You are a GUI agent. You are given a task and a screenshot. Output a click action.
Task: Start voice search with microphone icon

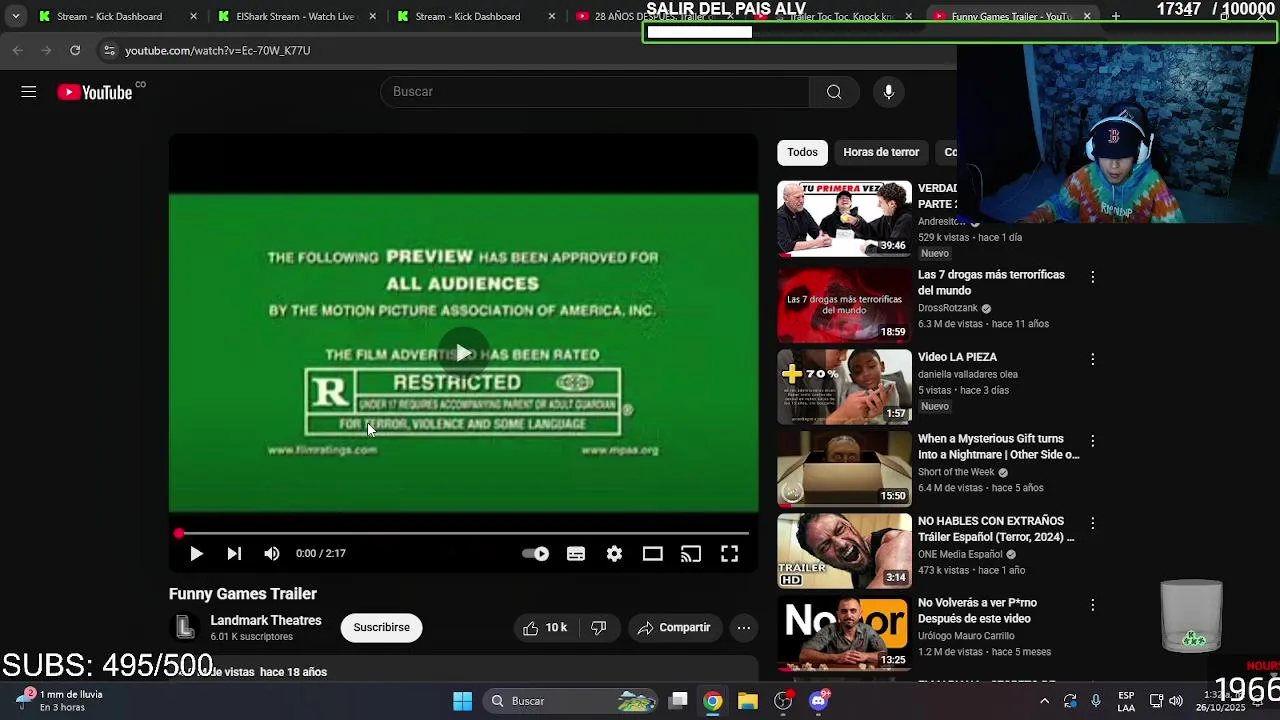click(x=888, y=92)
